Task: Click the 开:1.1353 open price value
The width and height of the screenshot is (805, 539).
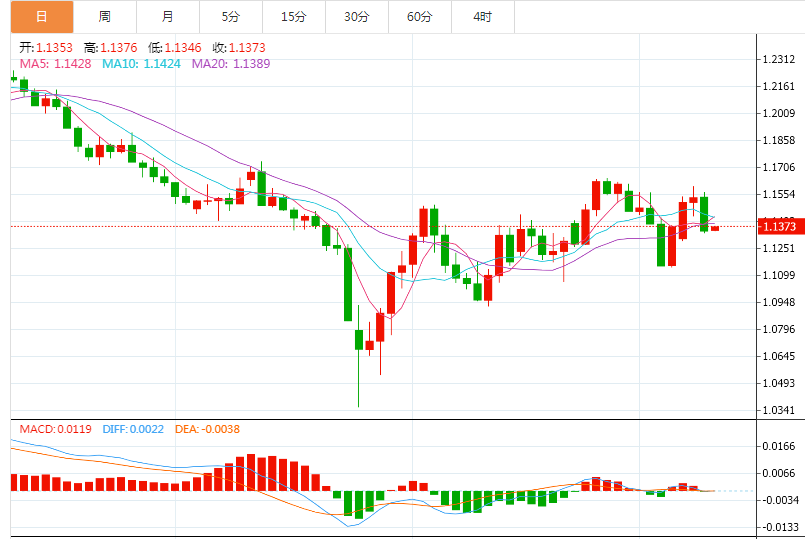Action: pyautogui.click(x=46, y=48)
